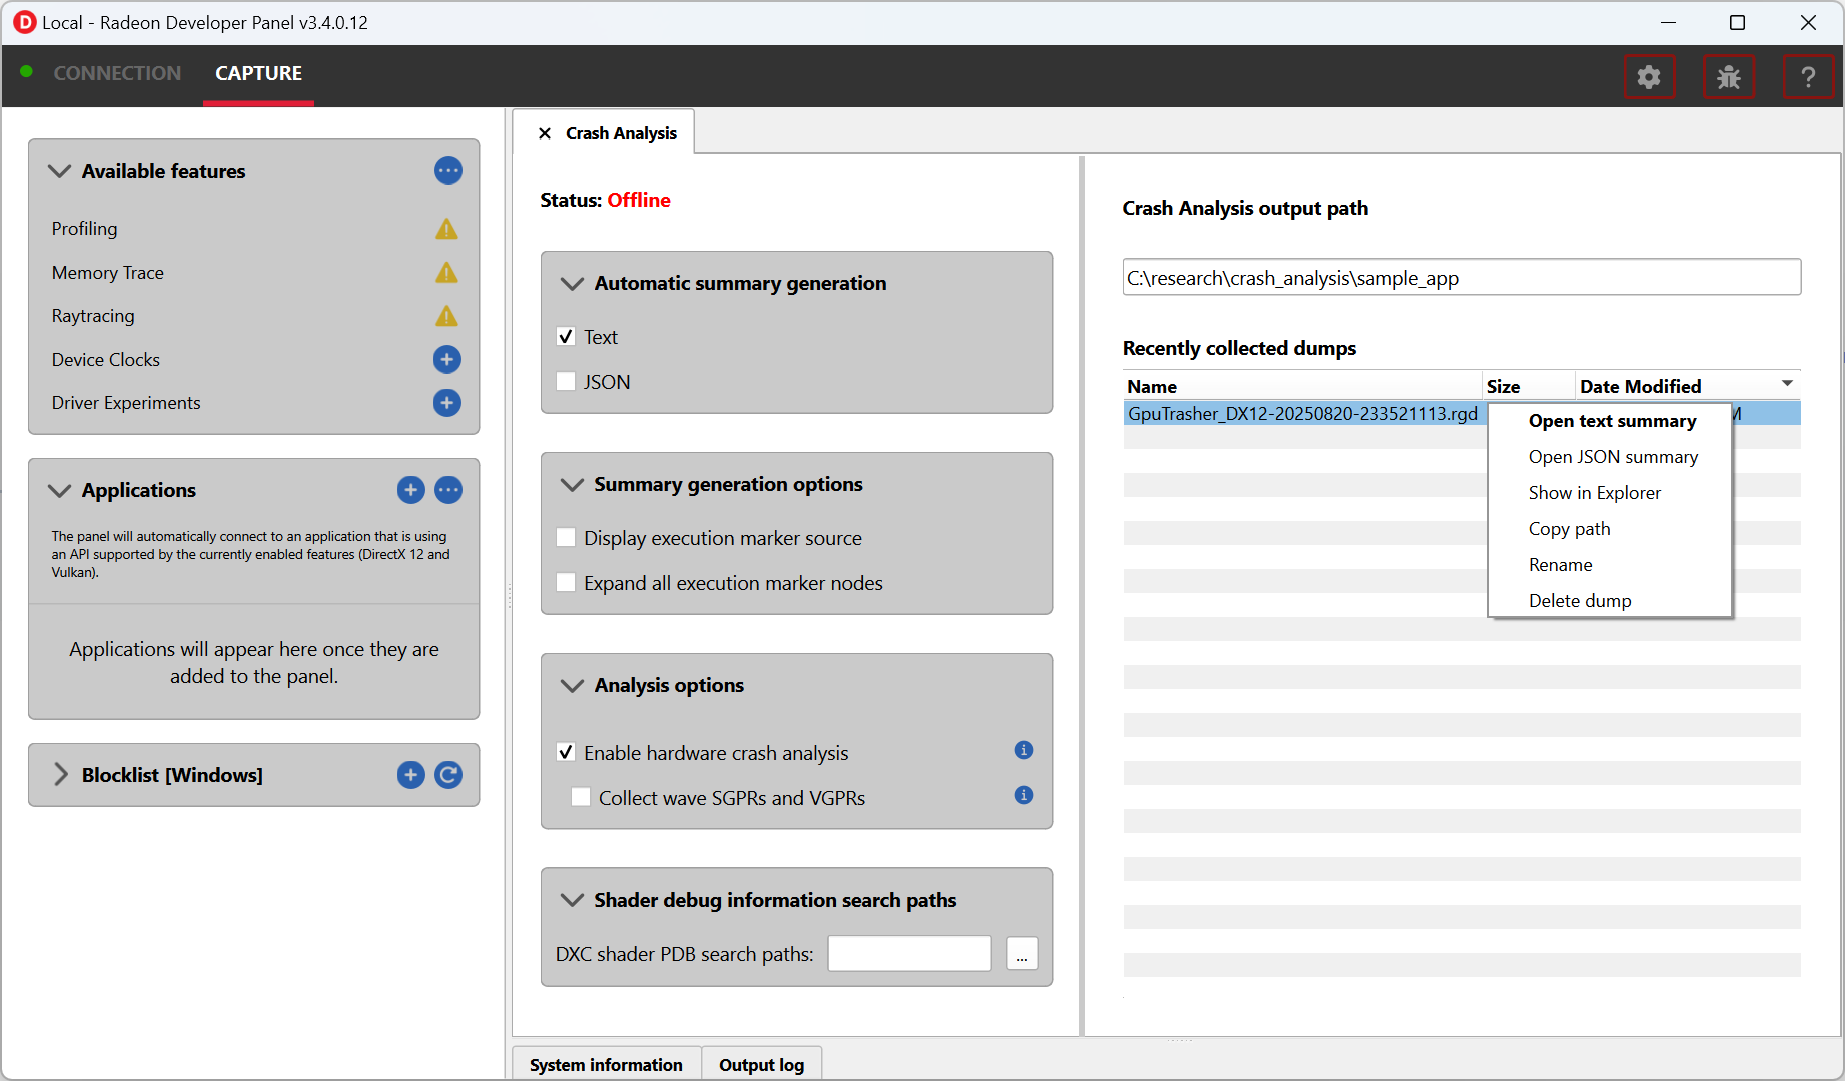The height and width of the screenshot is (1081, 1845).
Task: Check Display execution marker source
Action: tap(566, 538)
